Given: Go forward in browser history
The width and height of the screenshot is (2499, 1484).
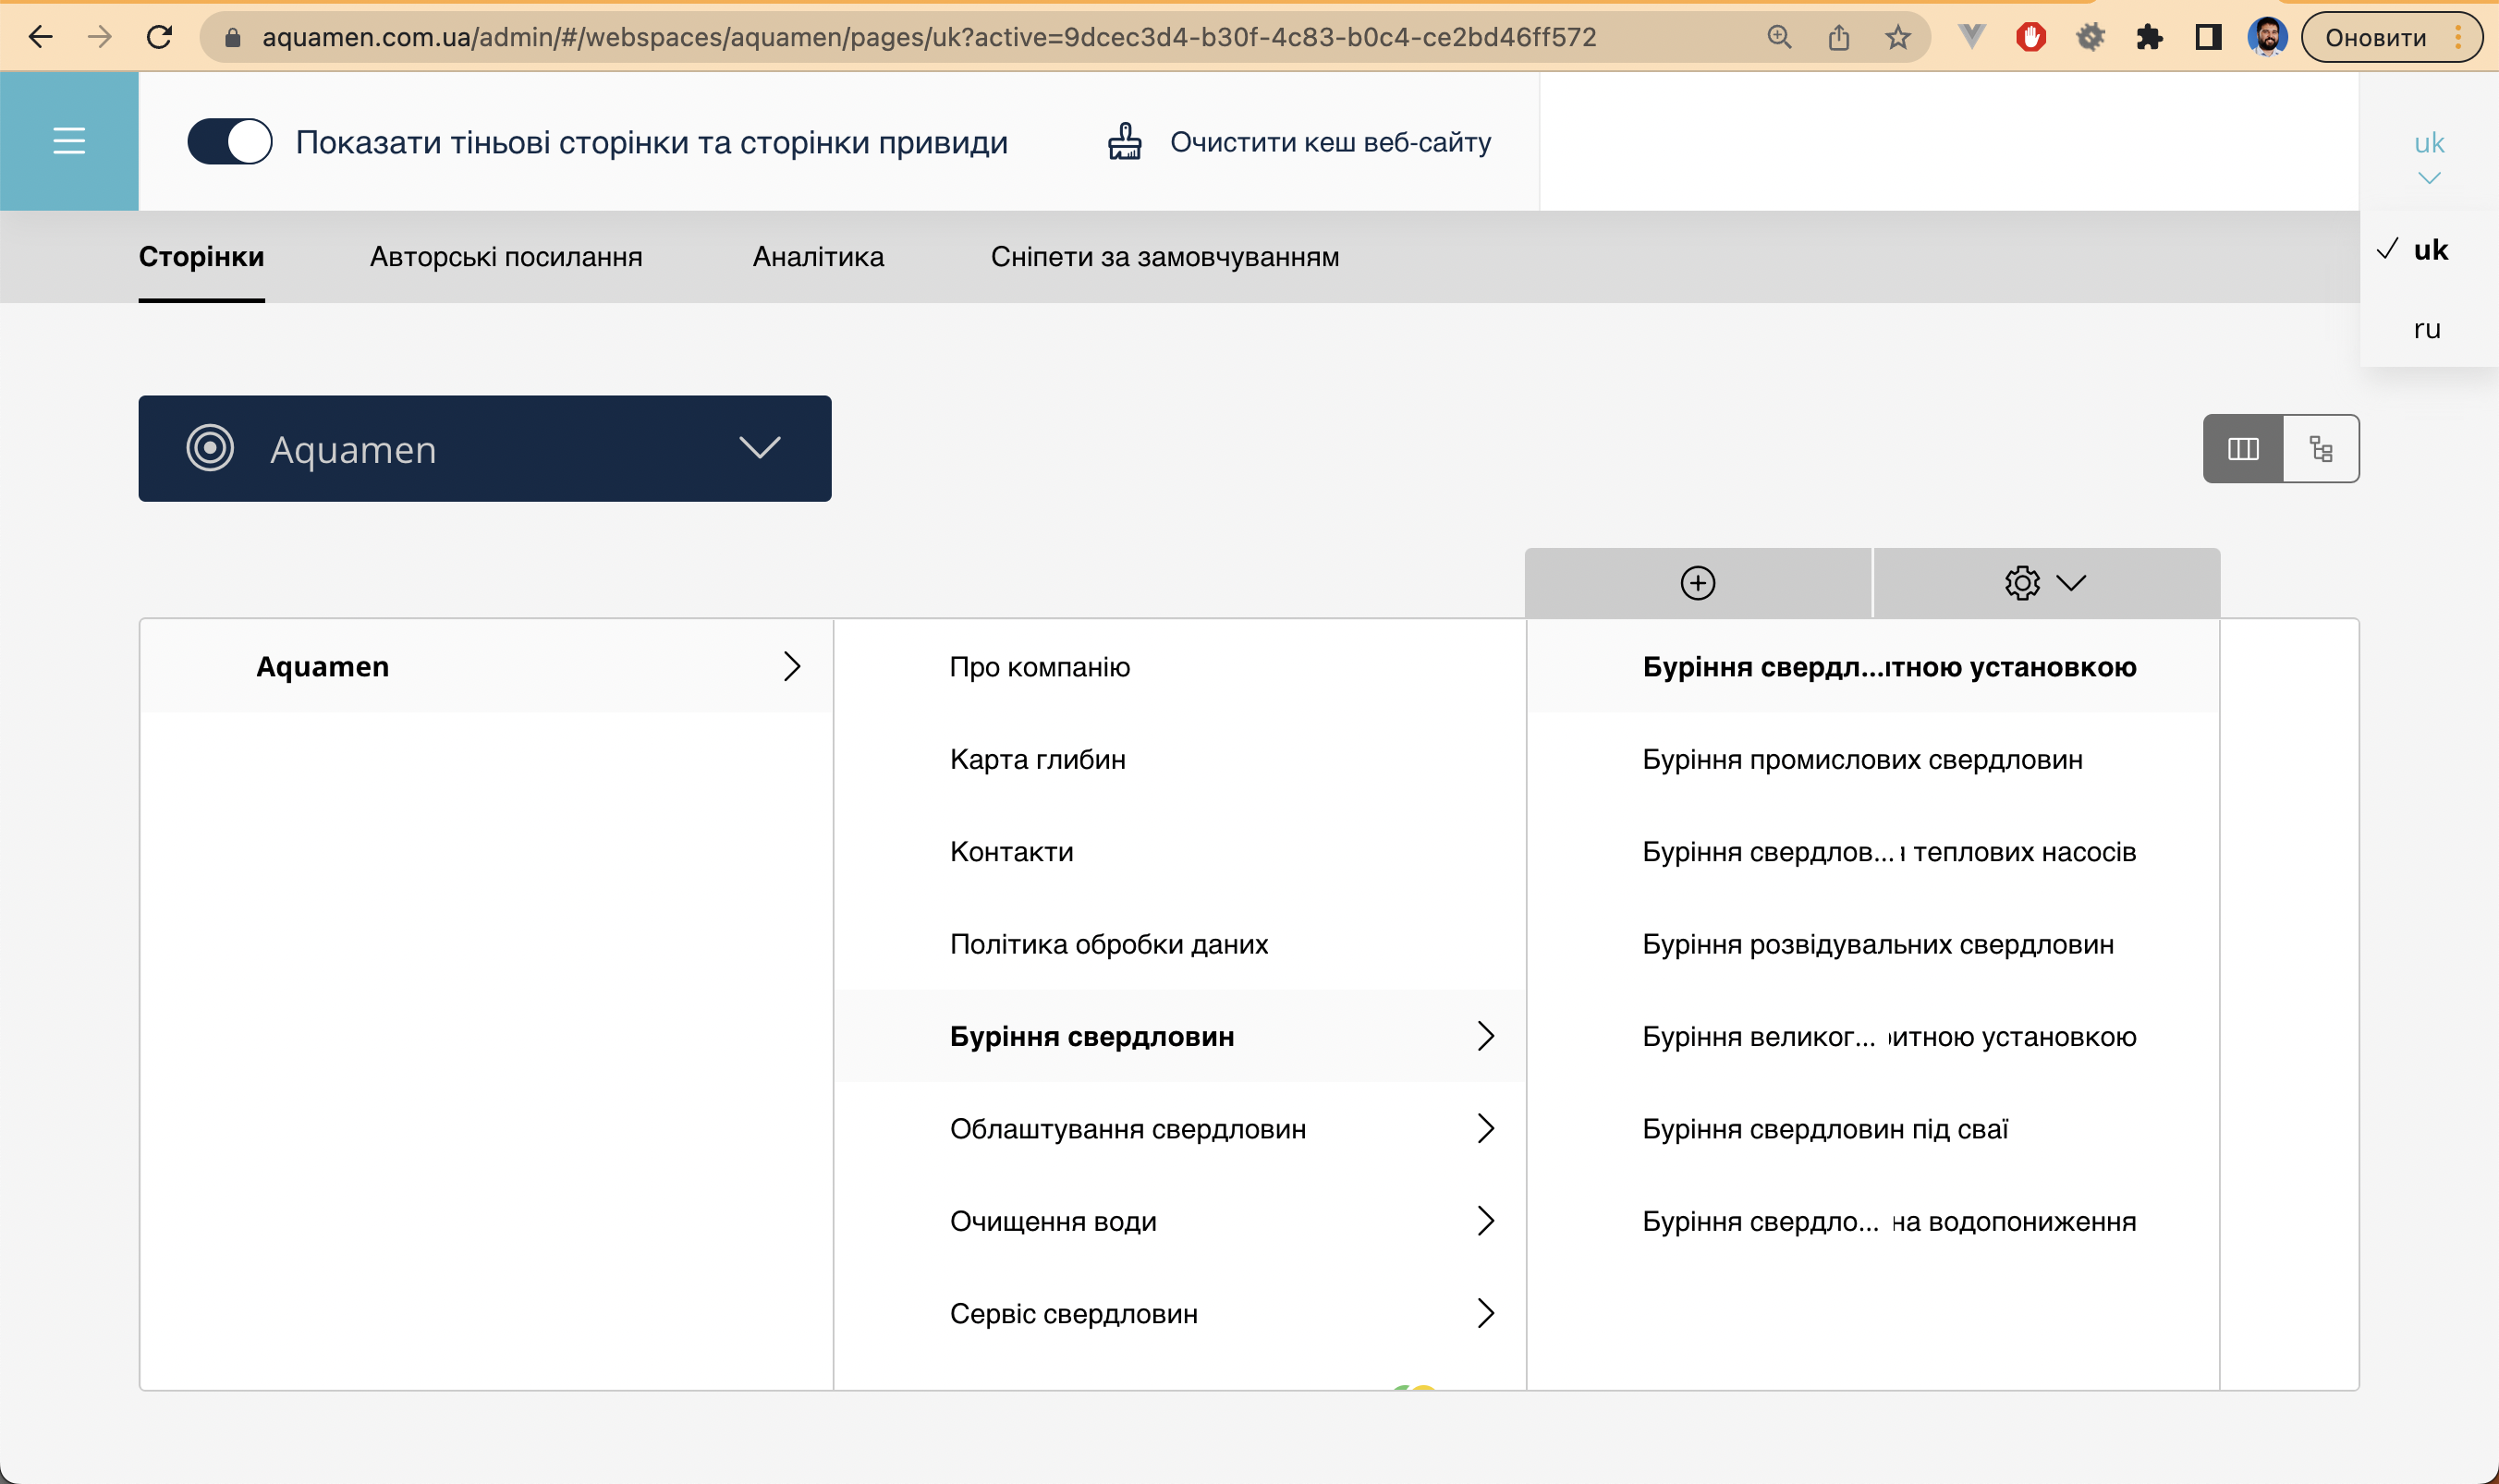Looking at the screenshot, I should [x=99, y=37].
